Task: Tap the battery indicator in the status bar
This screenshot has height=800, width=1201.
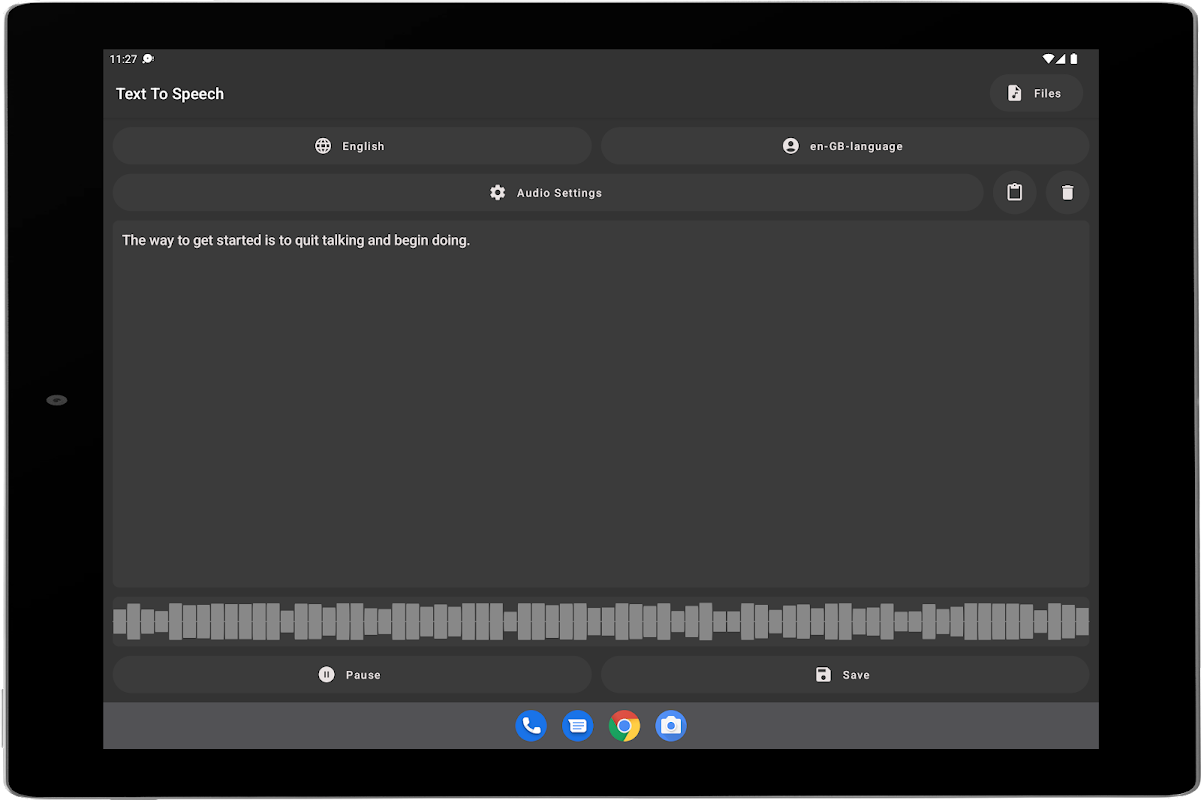Action: (x=1074, y=59)
